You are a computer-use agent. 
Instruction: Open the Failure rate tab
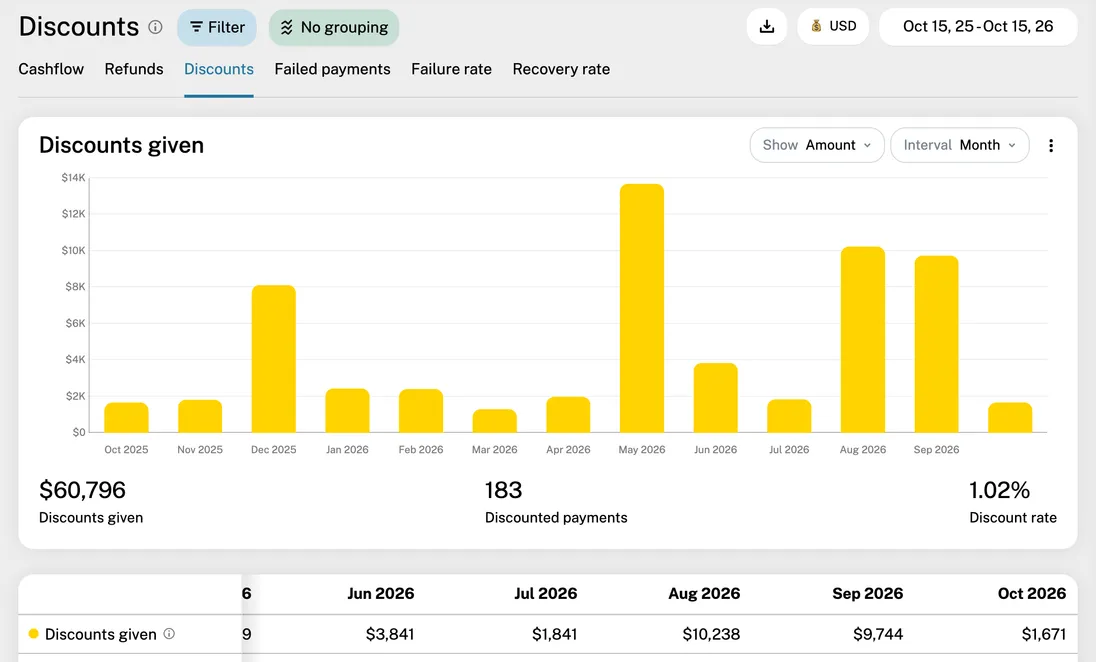(452, 69)
